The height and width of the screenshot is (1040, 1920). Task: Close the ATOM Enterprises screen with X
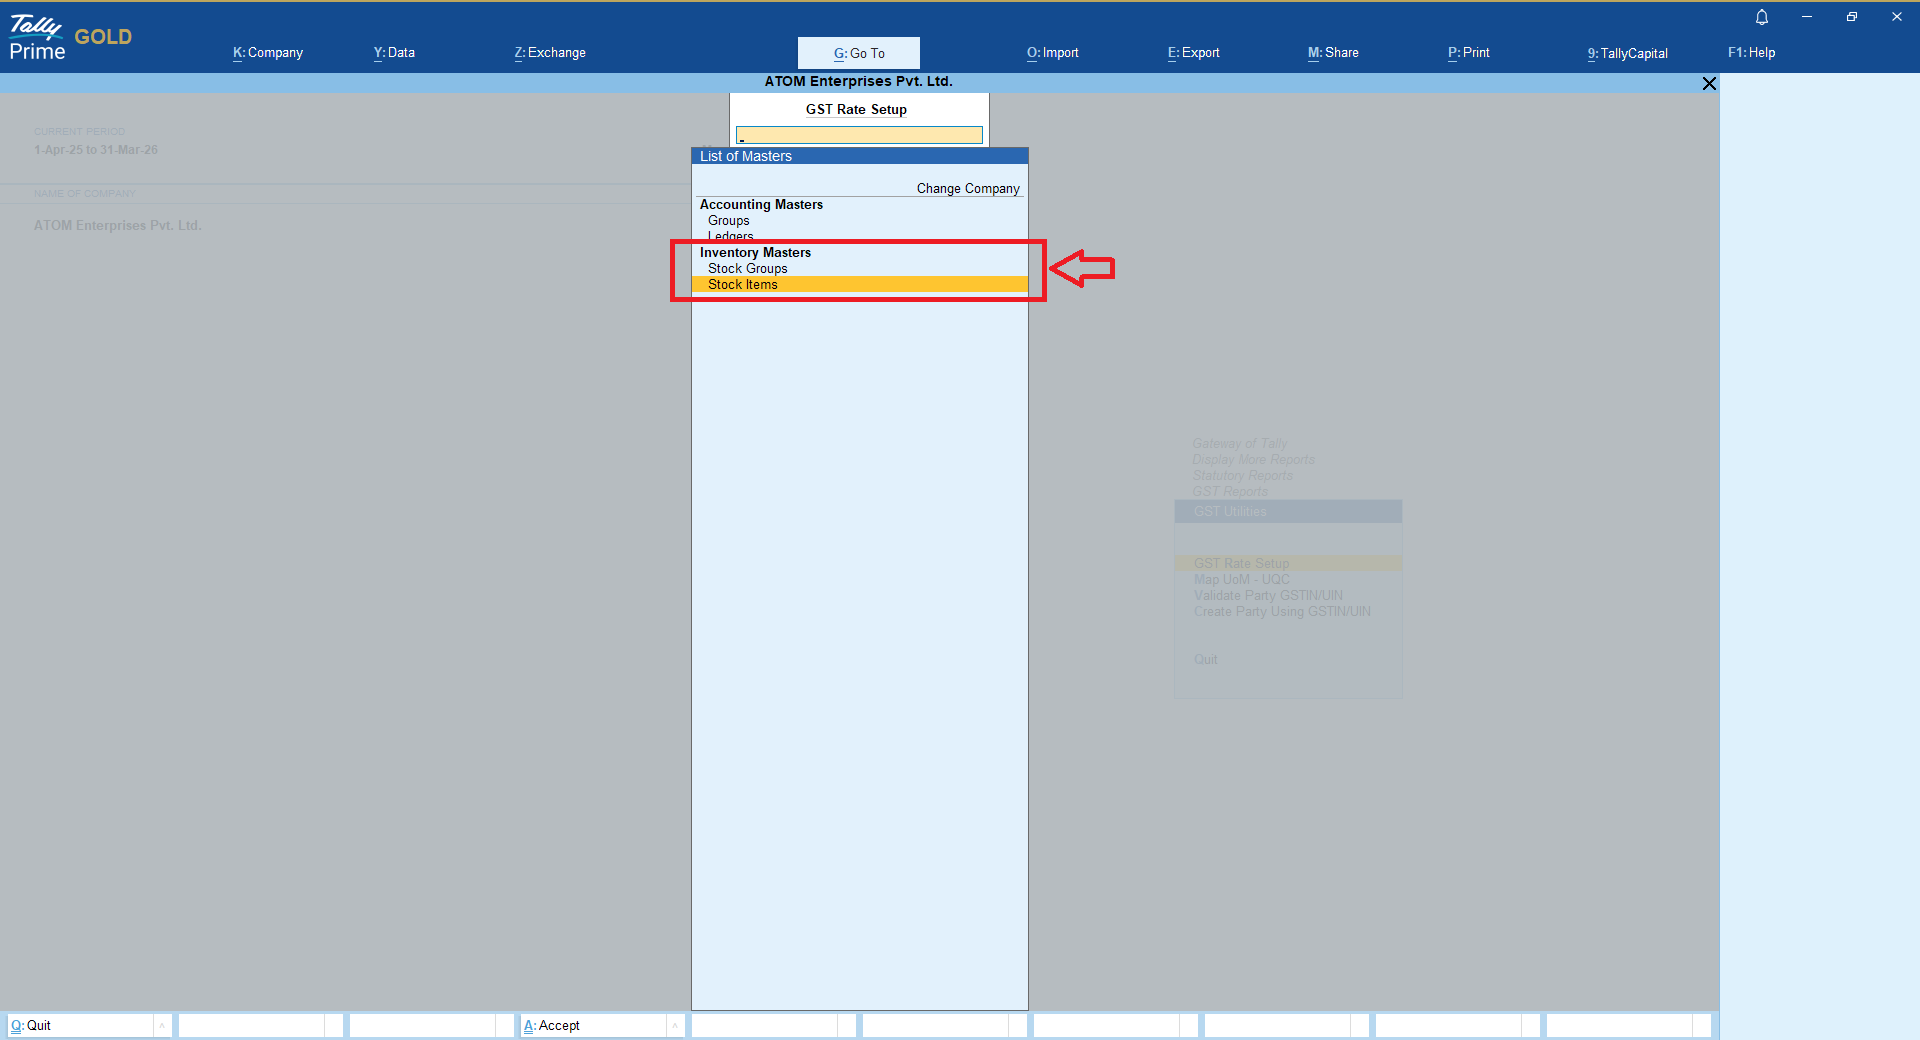click(x=1709, y=84)
